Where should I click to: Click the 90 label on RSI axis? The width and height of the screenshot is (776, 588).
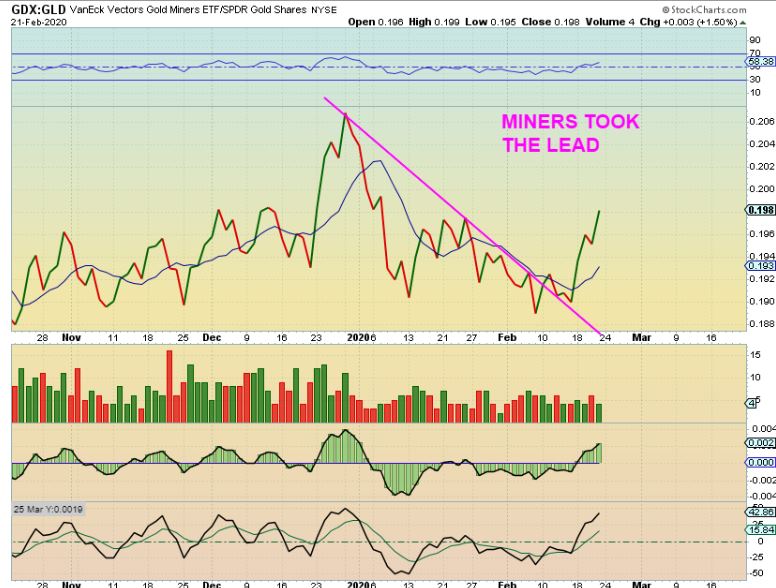[755, 40]
